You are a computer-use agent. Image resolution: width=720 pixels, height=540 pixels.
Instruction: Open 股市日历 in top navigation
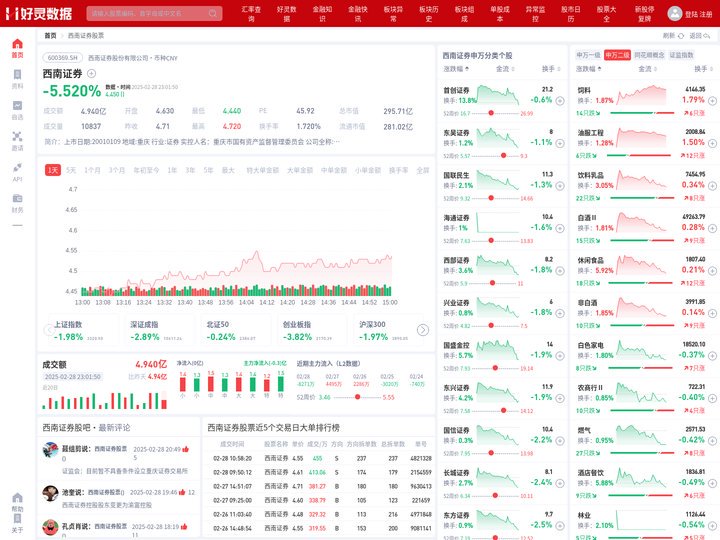[x=571, y=14]
